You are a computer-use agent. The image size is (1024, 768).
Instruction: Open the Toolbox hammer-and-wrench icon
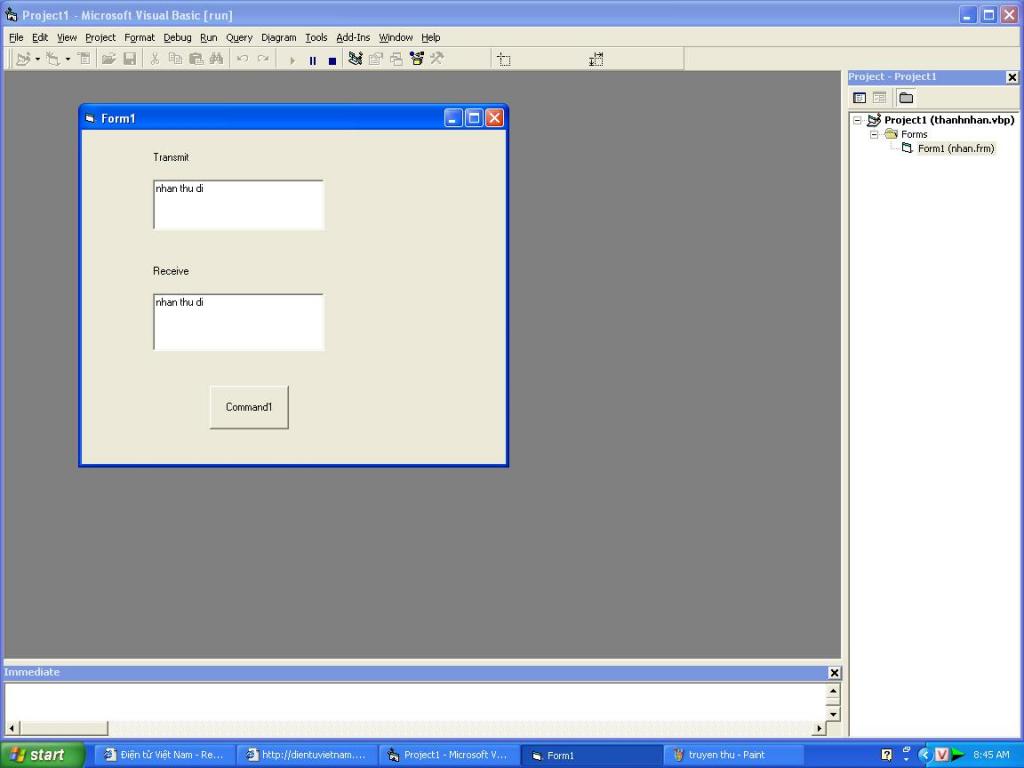437,59
